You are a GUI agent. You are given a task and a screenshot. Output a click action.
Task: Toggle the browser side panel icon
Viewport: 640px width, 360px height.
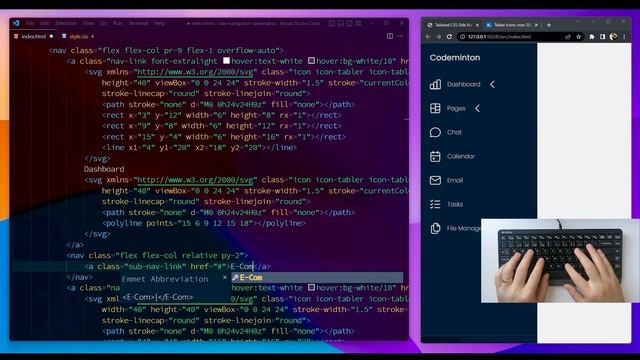click(602, 37)
